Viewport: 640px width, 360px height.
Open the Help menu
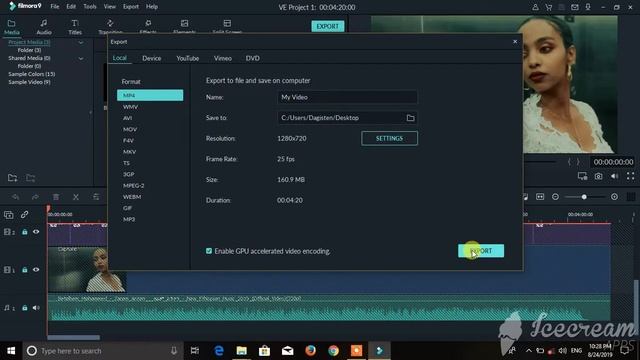tap(152, 7)
